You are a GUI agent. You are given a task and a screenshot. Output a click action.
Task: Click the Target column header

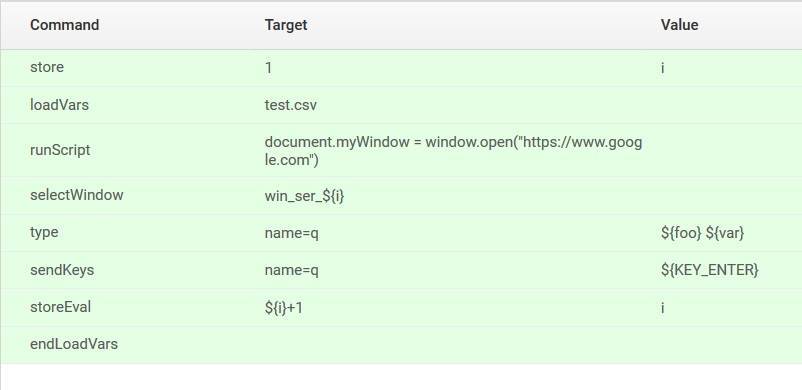[x=286, y=25]
